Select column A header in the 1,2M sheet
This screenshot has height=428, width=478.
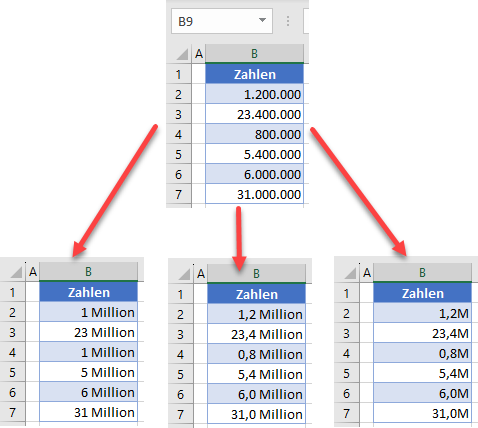367,273
